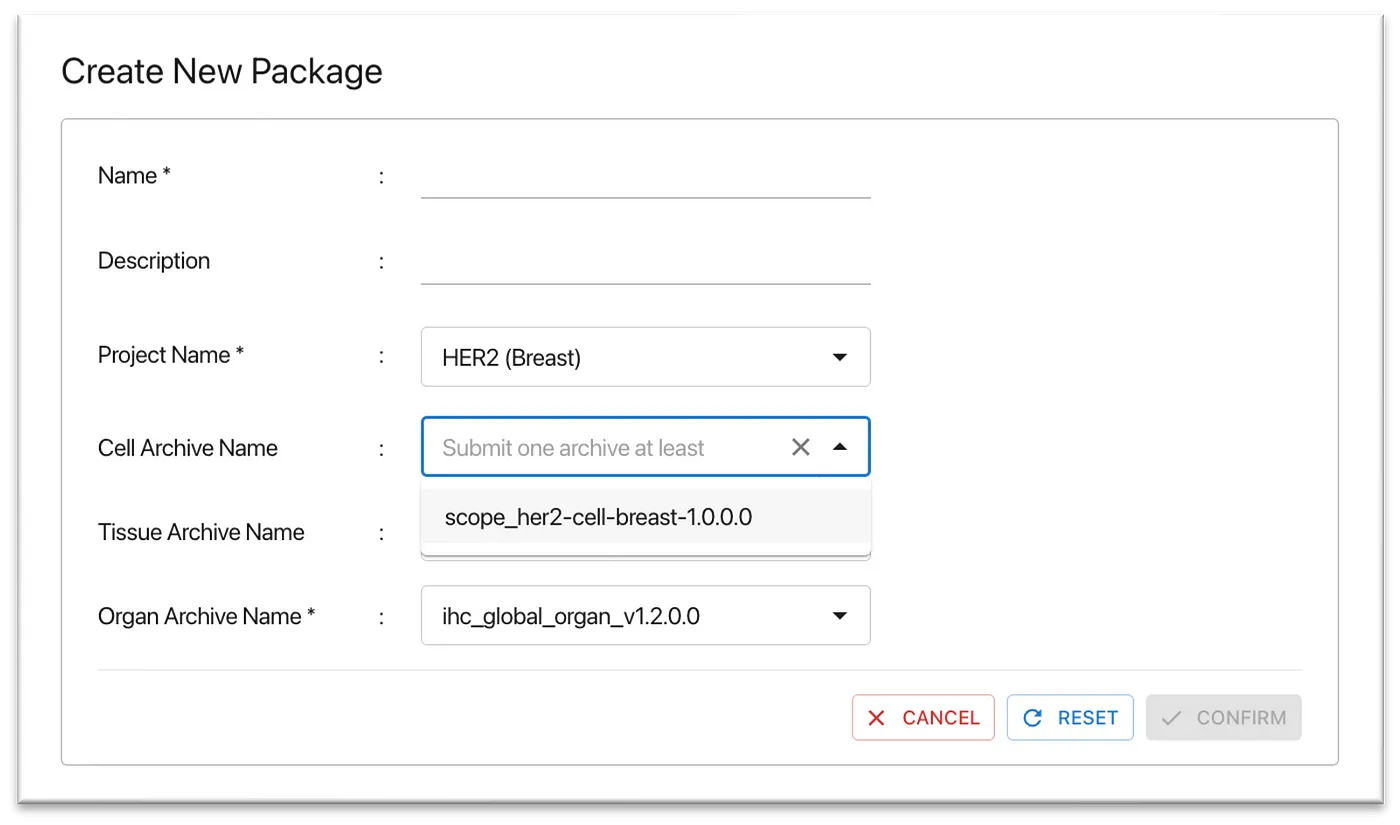
Task: Click the 'Create New Package' heading
Action: pyautogui.click(x=222, y=72)
